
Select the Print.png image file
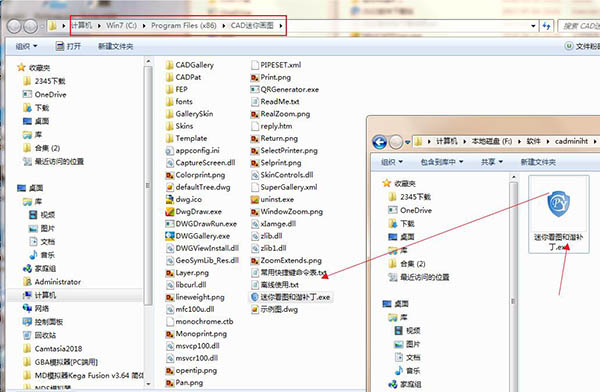pyautogui.click(x=271, y=77)
